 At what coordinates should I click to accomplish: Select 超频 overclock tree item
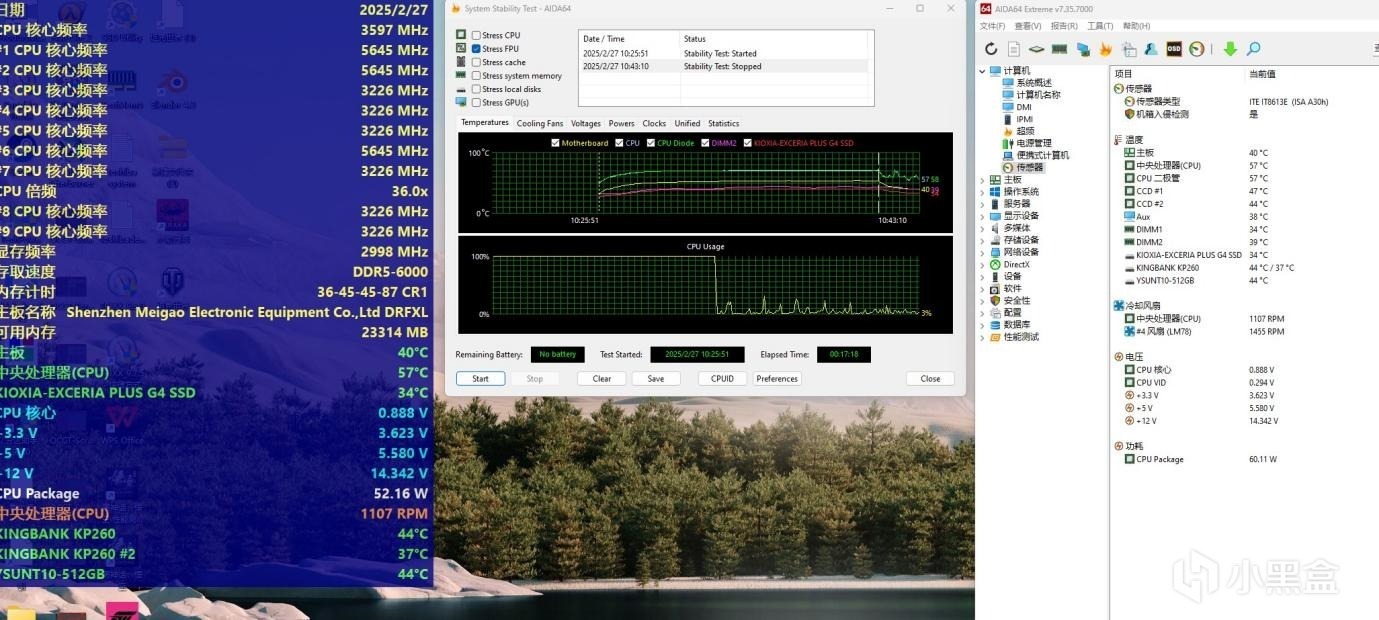[x=1026, y=131]
